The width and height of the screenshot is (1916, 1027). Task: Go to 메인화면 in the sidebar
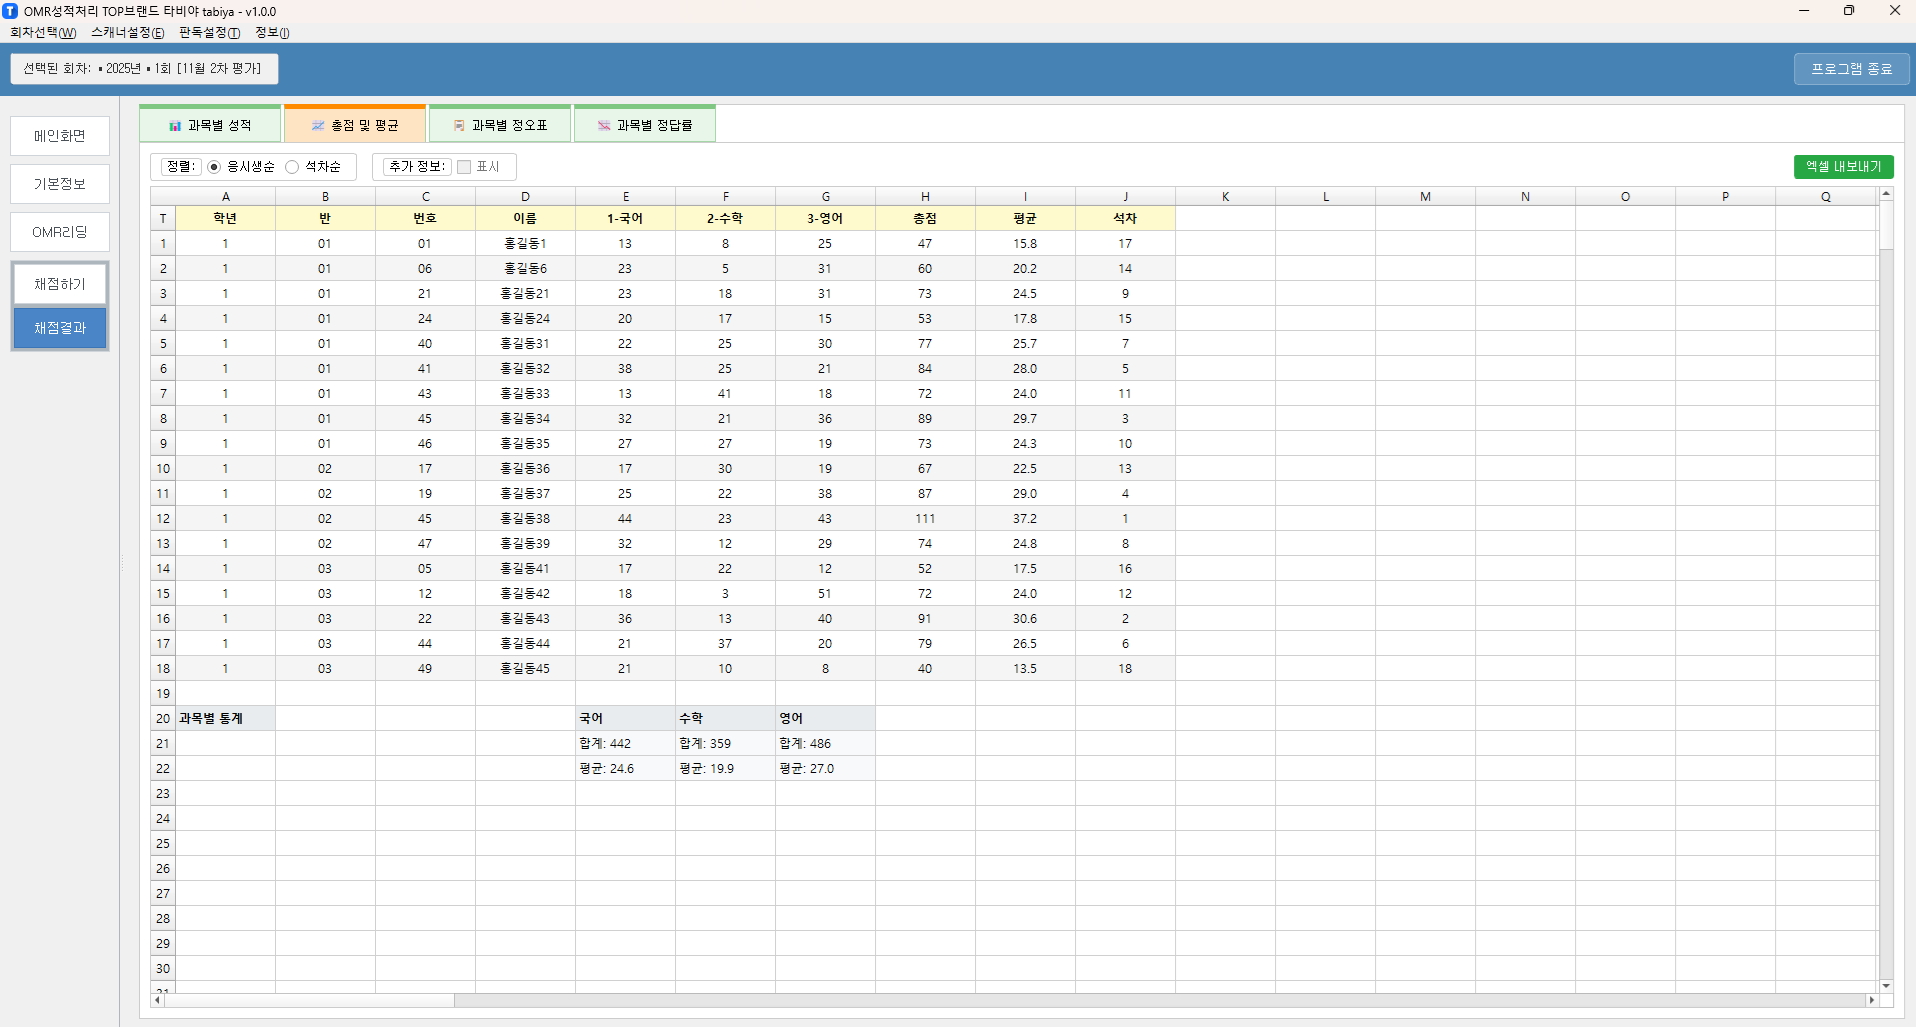(60, 136)
